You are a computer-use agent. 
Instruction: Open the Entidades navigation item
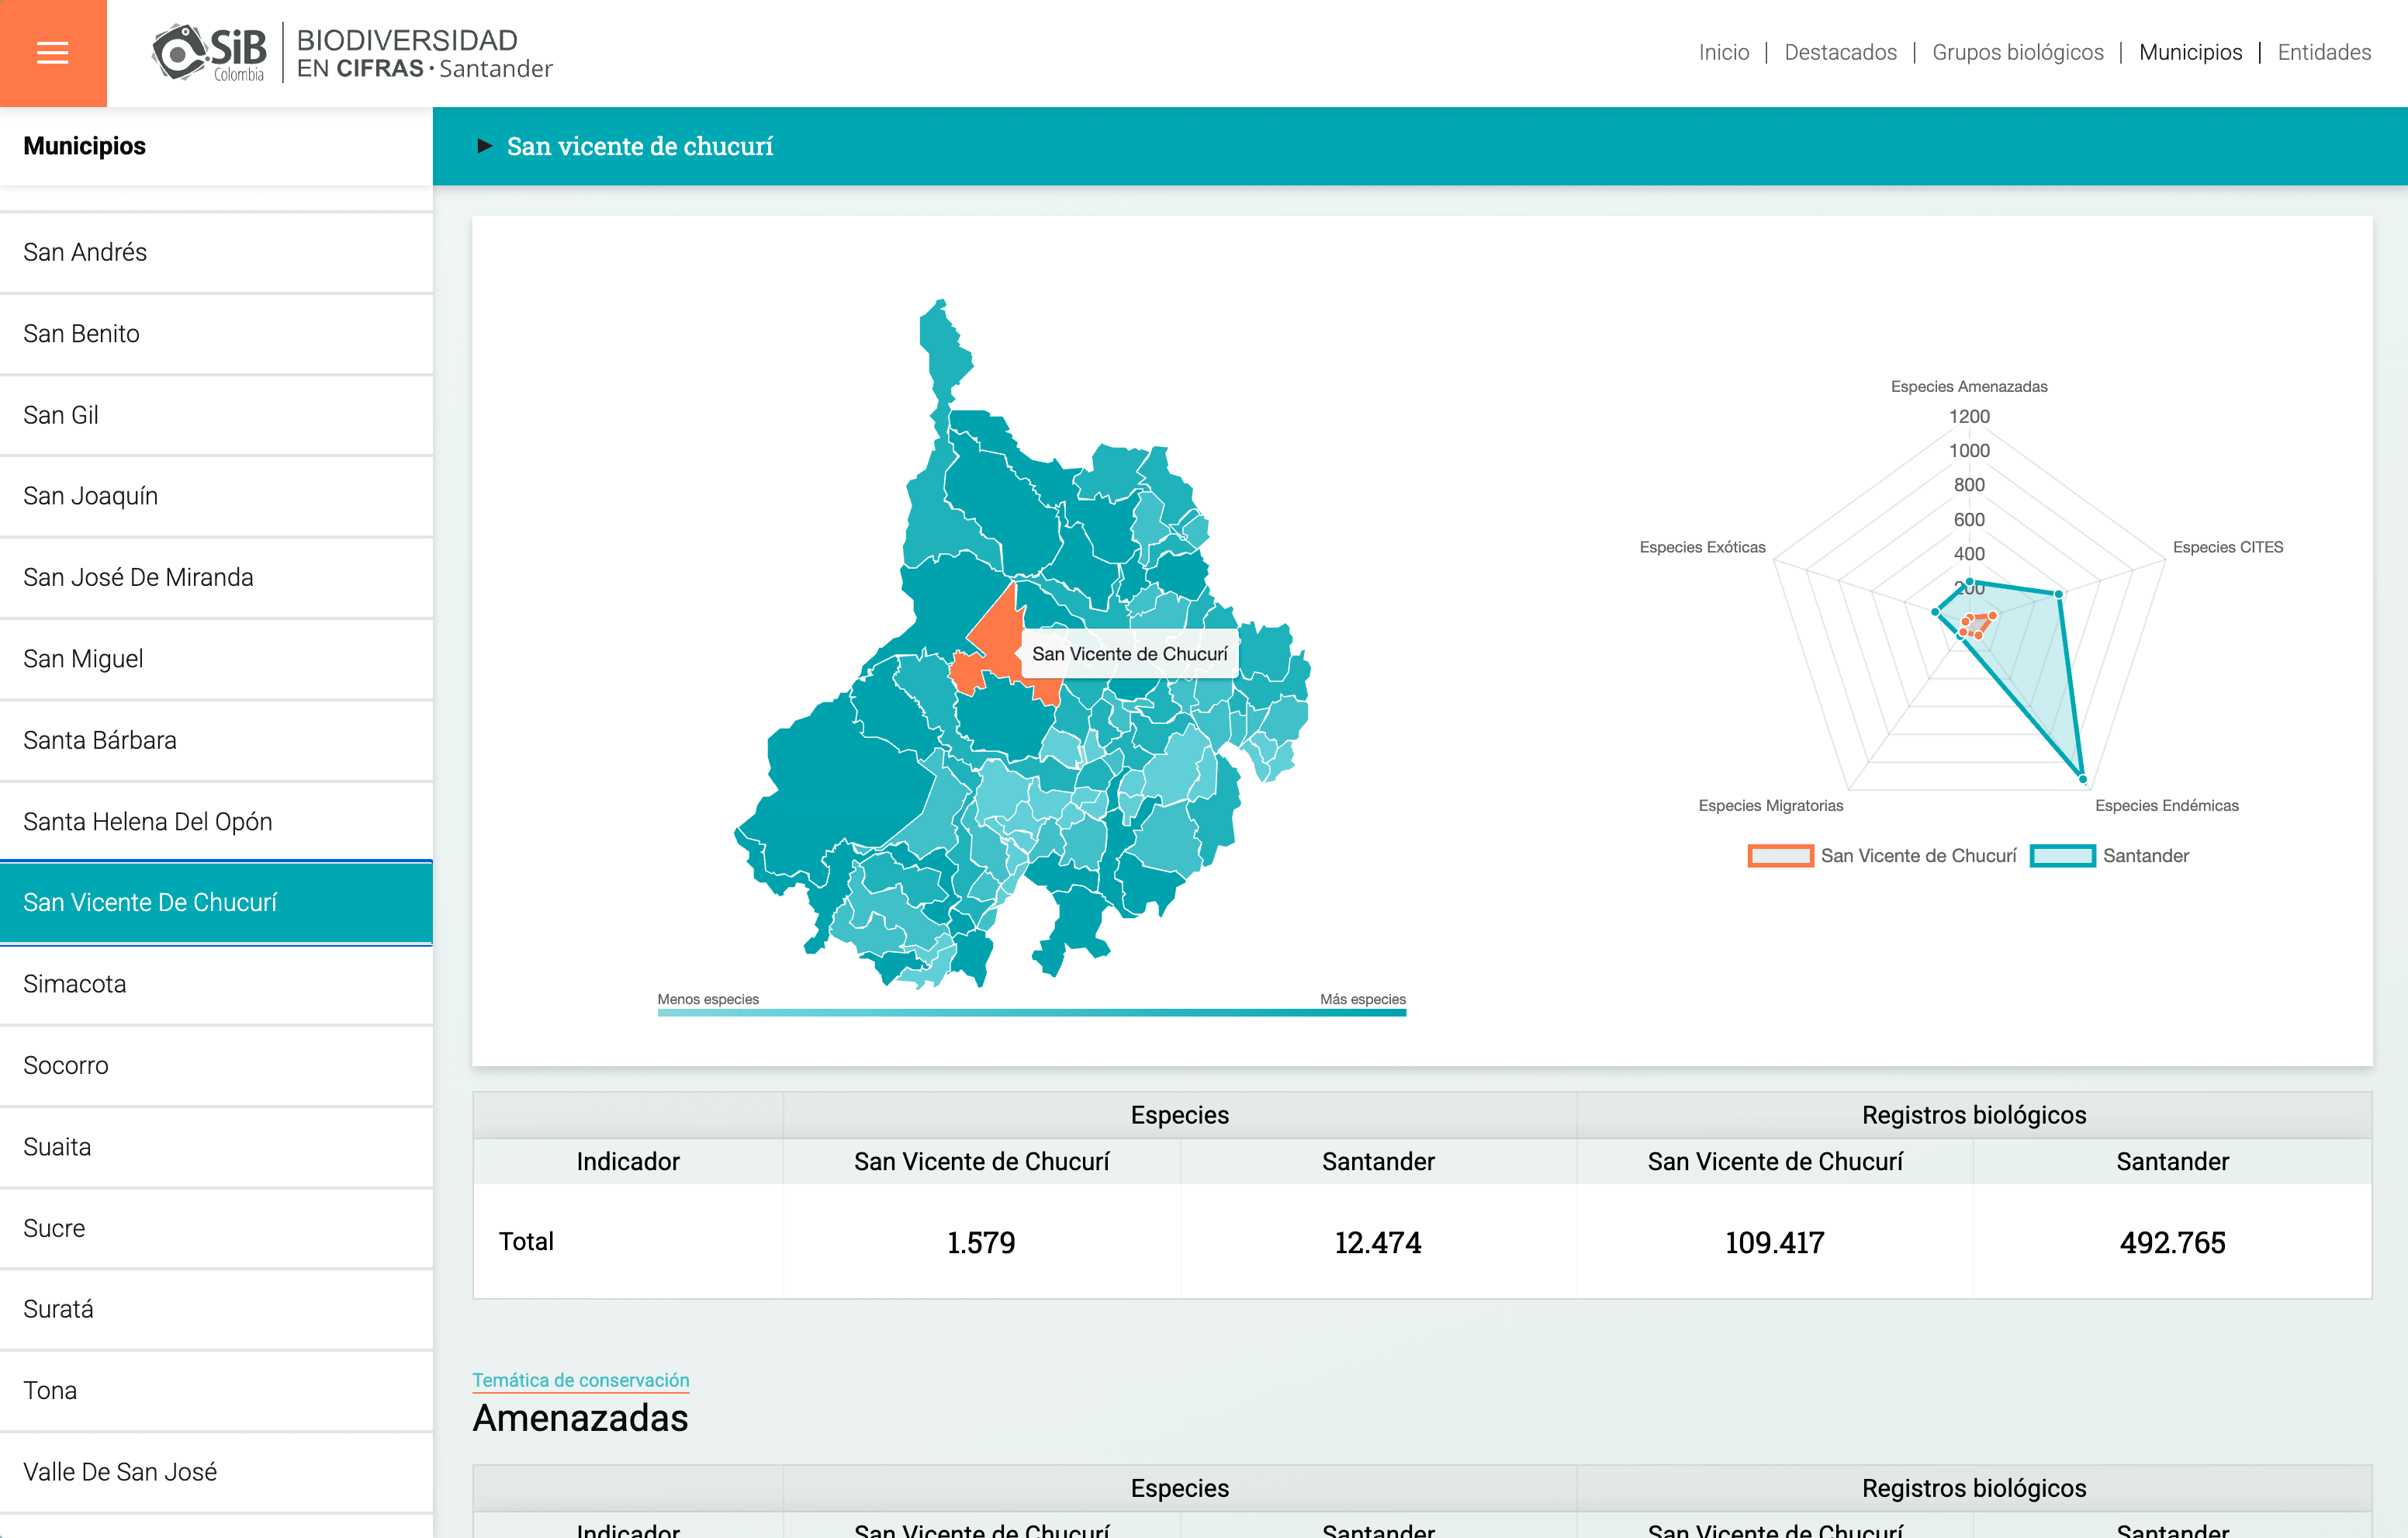tap(2324, 52)
